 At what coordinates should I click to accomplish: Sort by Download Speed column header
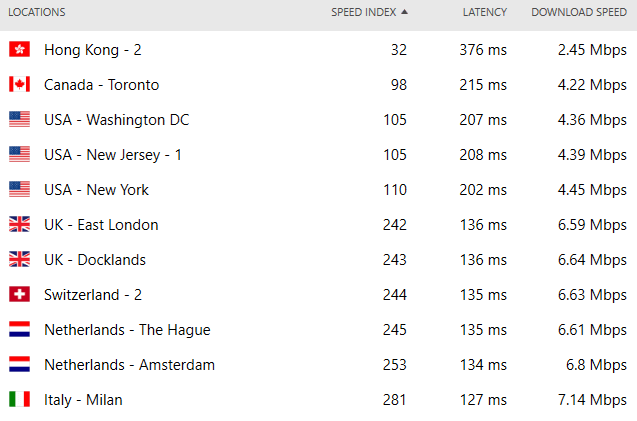click(x=579, y=12)
